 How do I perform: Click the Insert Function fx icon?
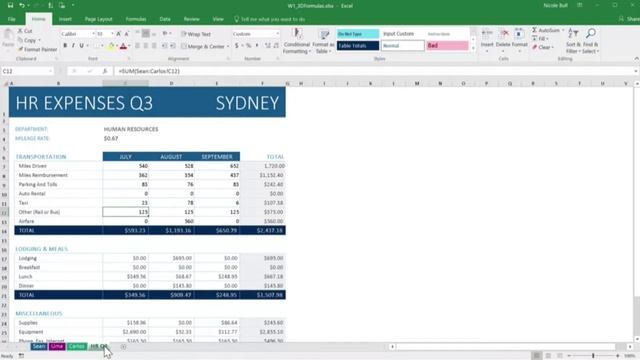tap(105, 71)
